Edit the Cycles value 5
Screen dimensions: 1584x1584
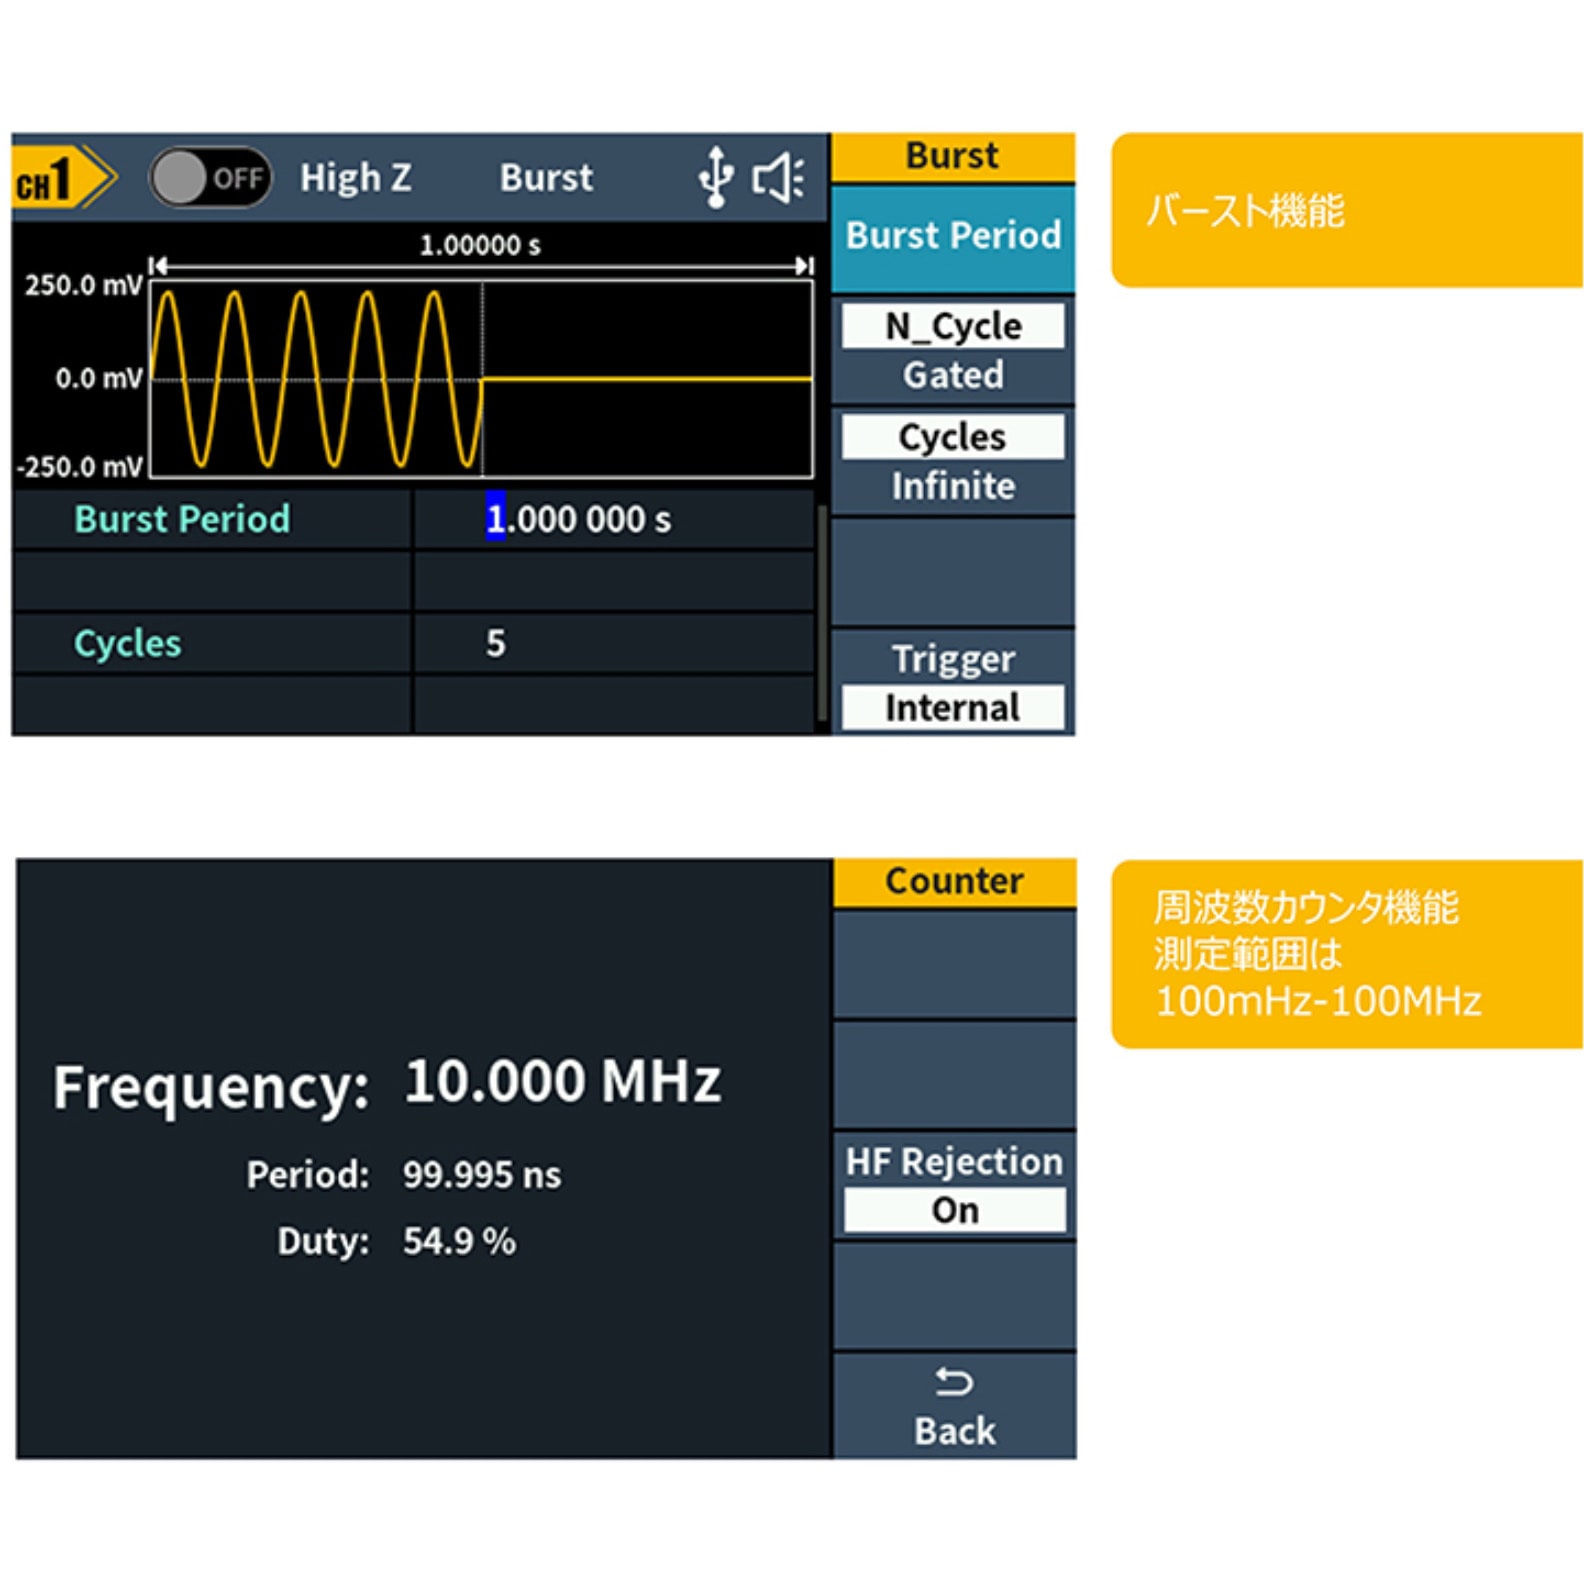click(613, 643)
